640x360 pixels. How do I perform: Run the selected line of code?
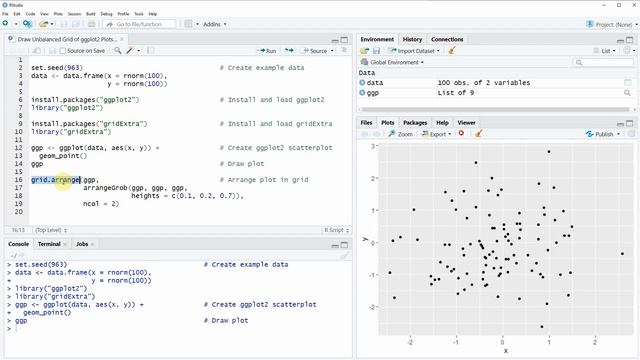(267, 51)
